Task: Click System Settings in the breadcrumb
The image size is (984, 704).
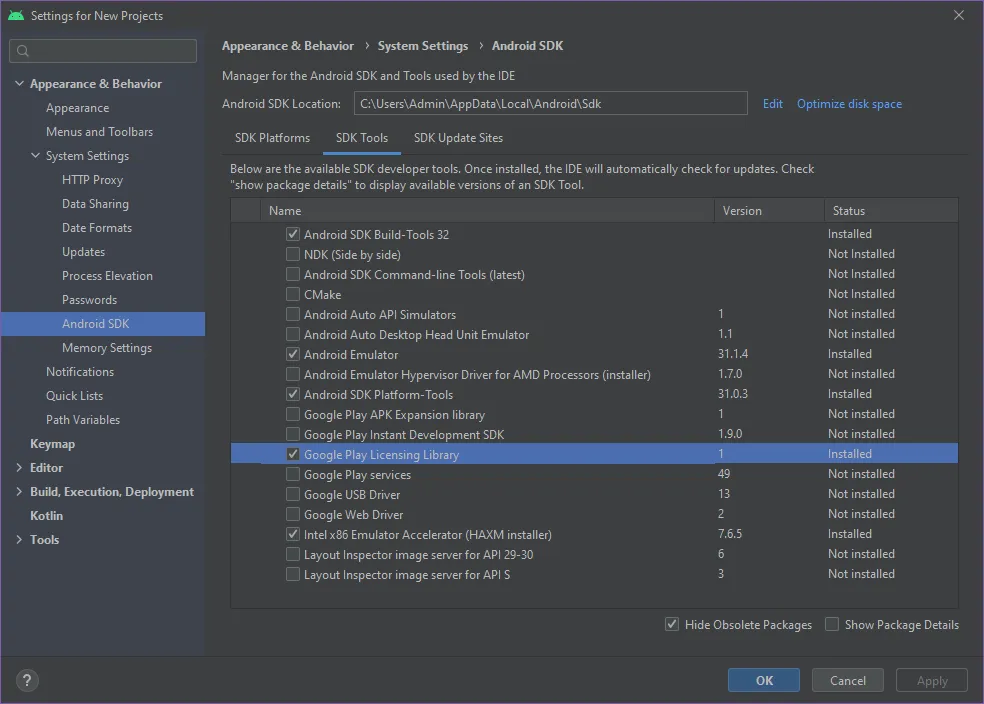Action: (423, 46)
